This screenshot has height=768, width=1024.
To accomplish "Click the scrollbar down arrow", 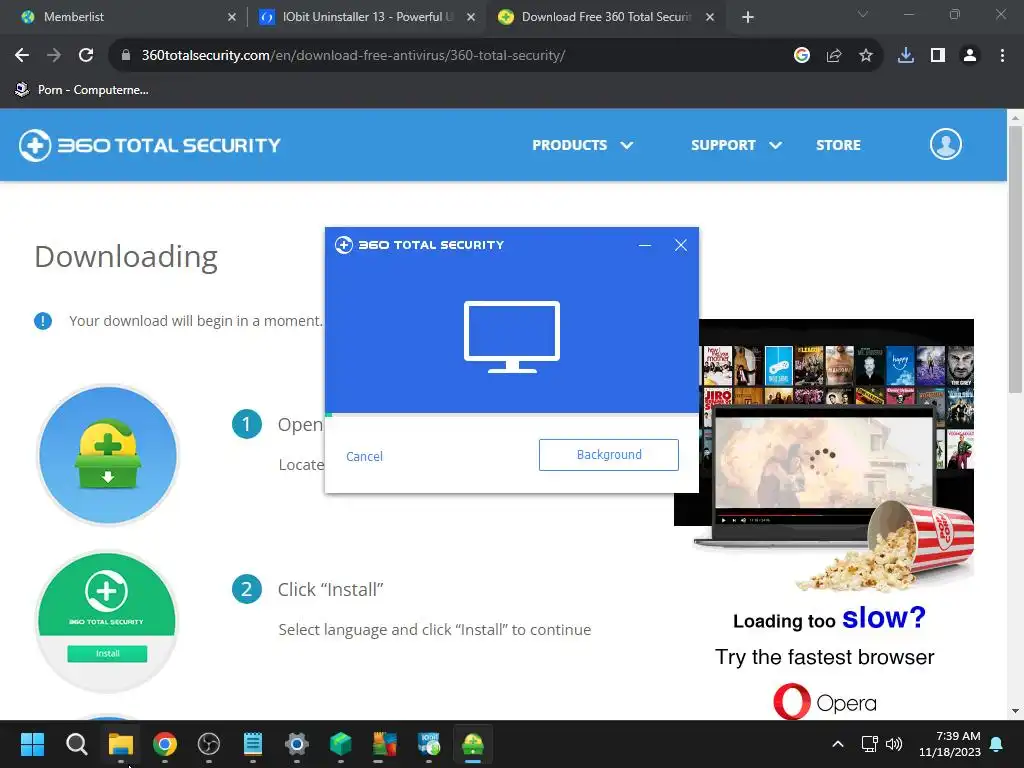I will [1015, 711].
